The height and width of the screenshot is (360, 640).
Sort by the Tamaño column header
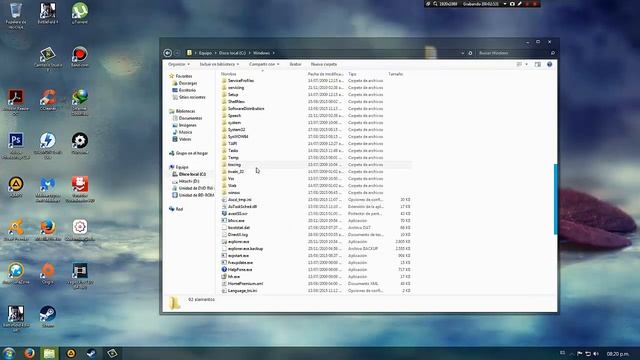click(396, 74)
